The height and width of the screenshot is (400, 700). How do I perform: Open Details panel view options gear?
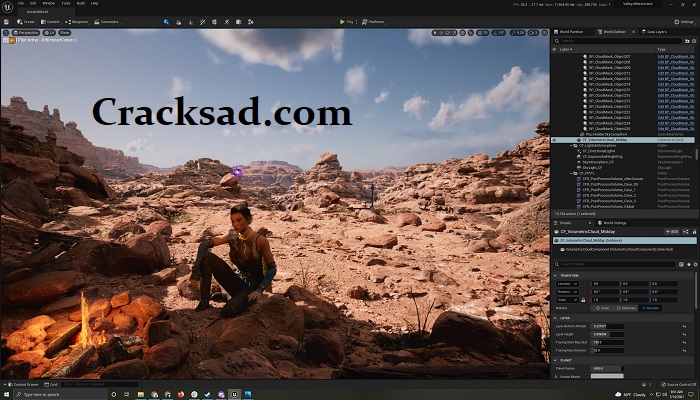pyautogui.click(x=696, y=264)
